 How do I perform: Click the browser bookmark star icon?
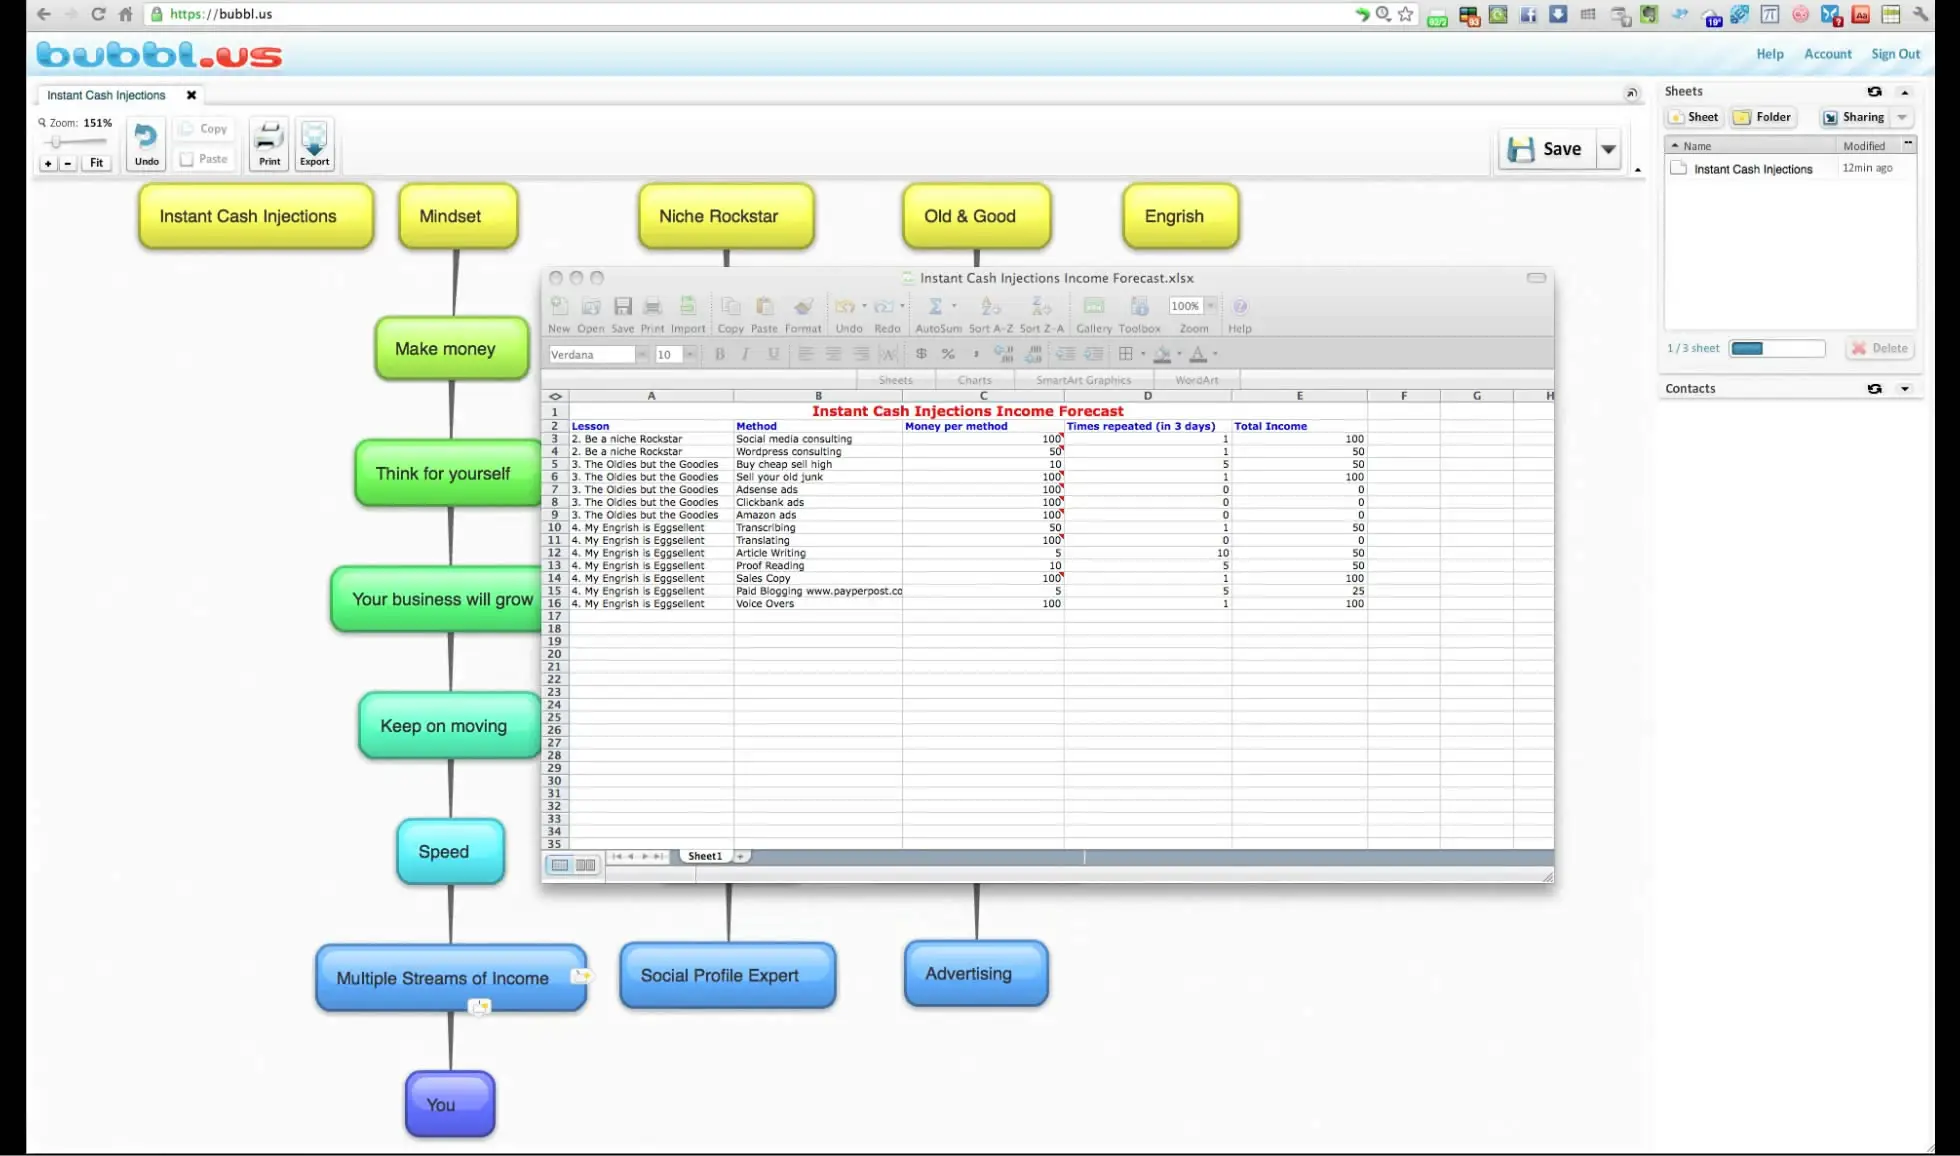pyautogui.click(x=1406, y=14)
